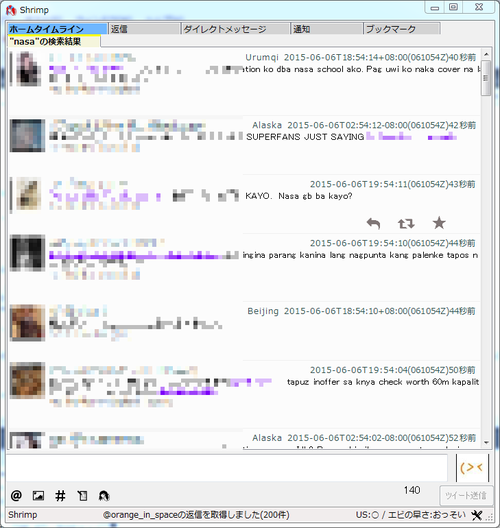Open avatar of the 'parang kanina lang nagpunta' tweet
The height and width of the screenshot is (528, 500).
[27, 253]
